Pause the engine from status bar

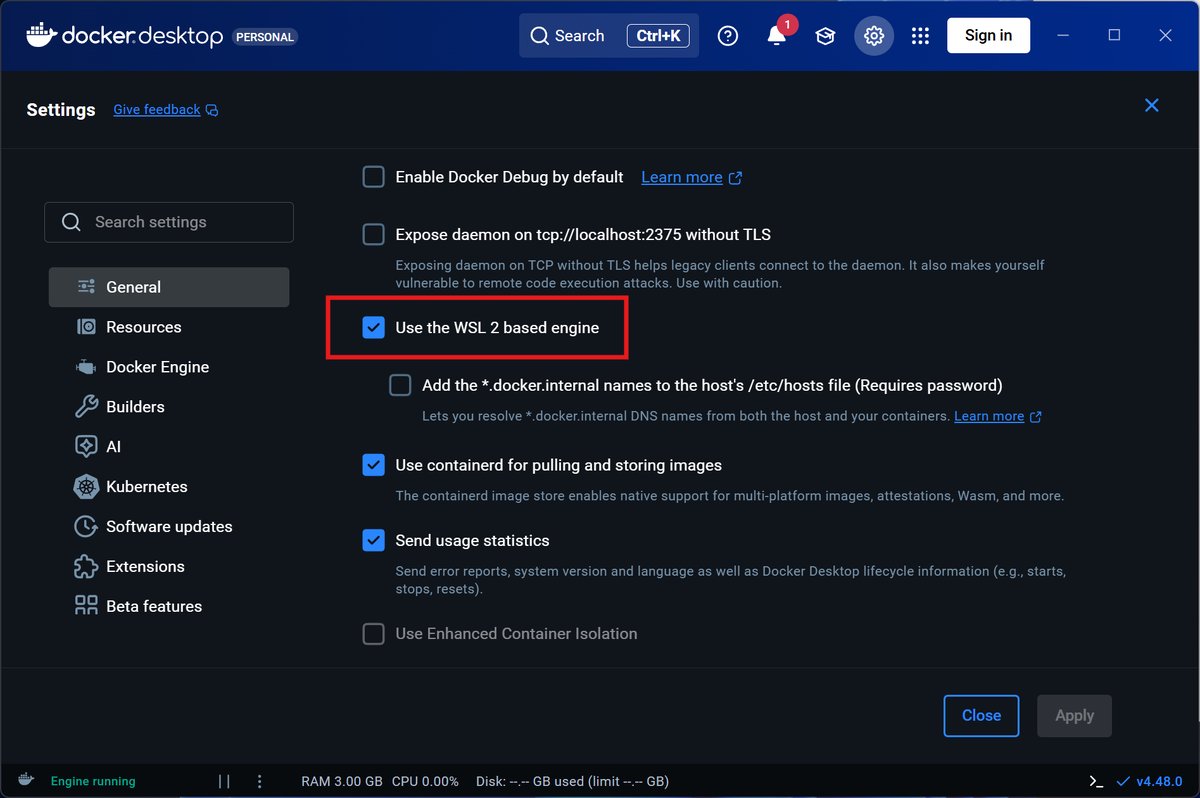pyautogui.click(x=224, y=781)
